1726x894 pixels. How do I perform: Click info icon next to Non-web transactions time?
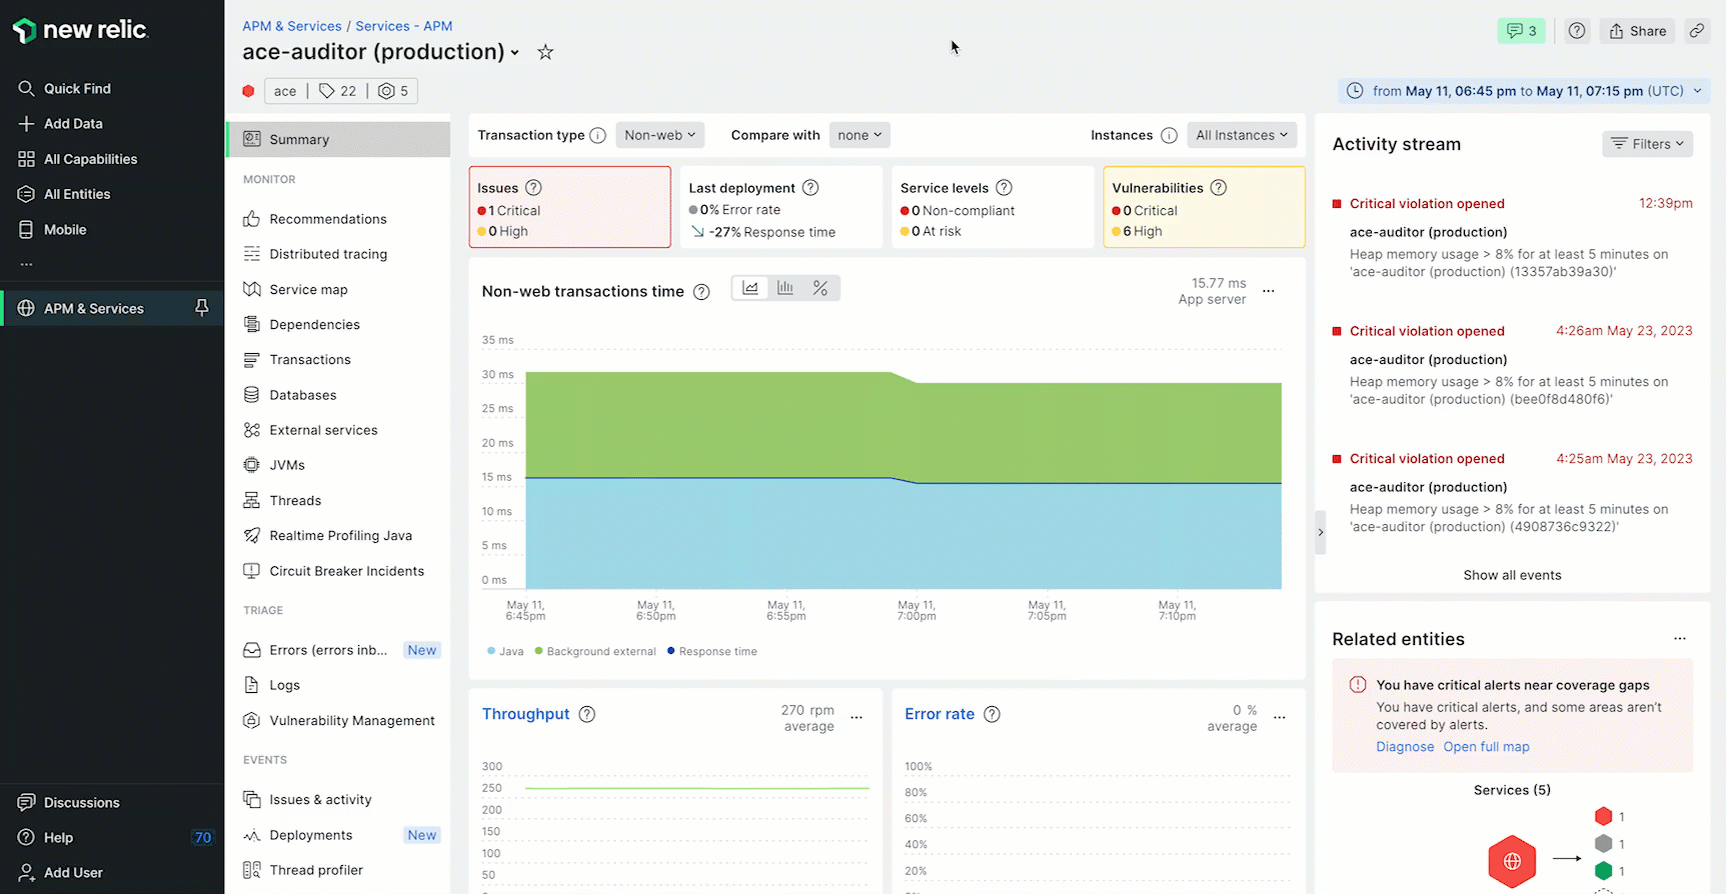pos(702,292)
